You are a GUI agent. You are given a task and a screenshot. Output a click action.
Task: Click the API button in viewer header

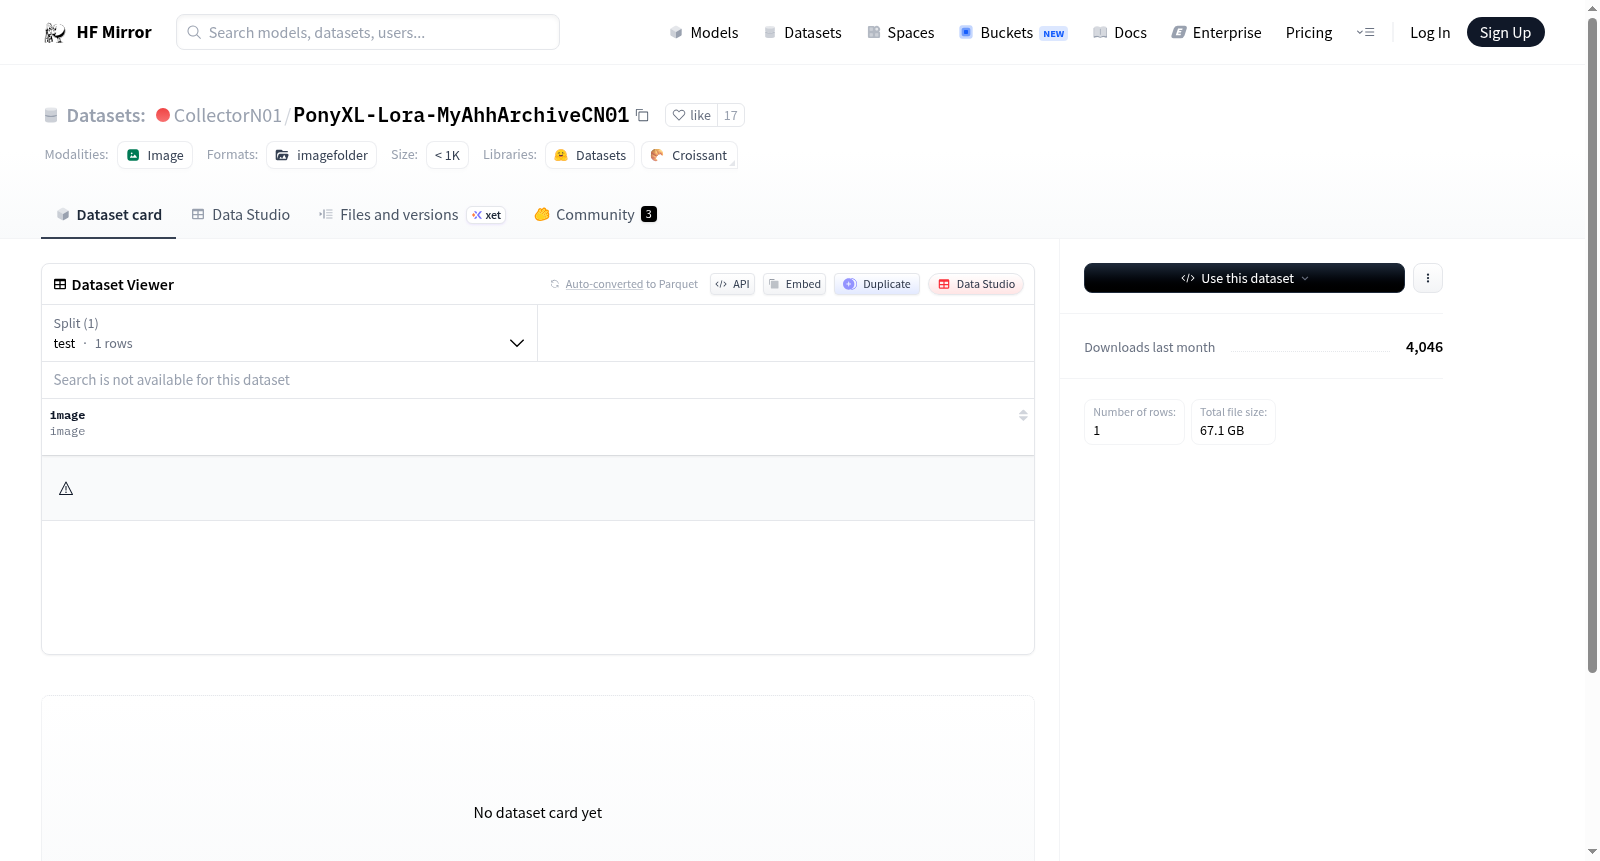[732, 284]
